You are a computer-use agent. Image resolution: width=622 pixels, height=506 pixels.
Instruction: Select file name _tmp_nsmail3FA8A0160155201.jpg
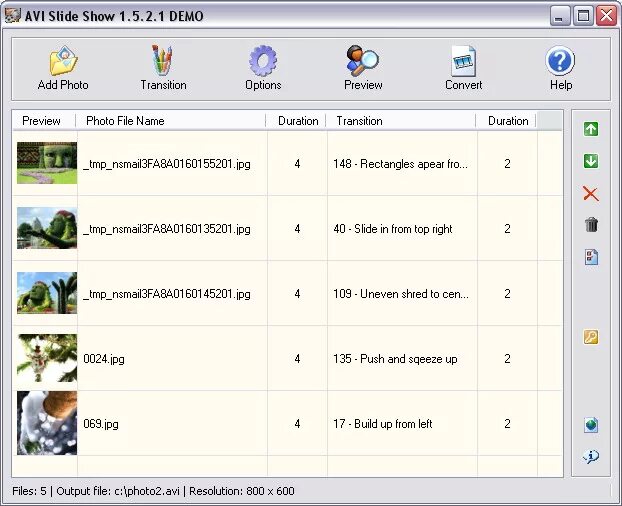click(x=167, y=164)
